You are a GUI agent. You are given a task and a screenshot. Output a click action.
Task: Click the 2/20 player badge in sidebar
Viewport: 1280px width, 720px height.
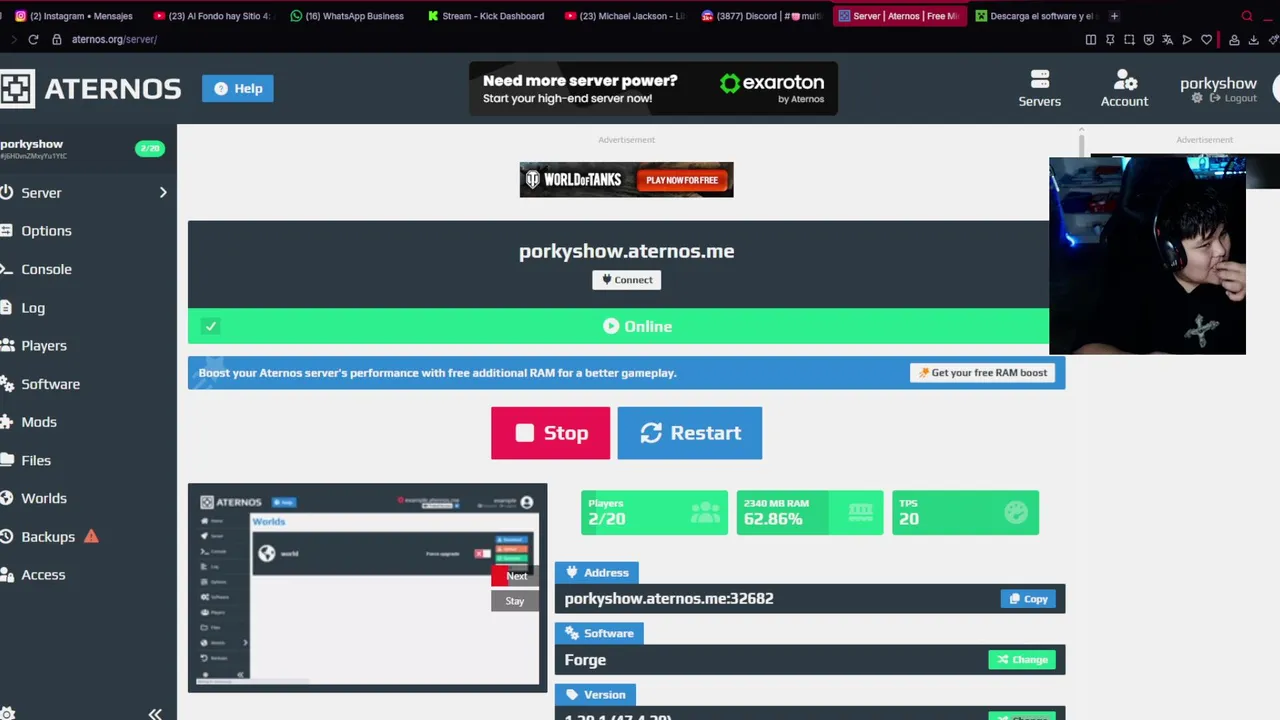click(x=149, y=148)
